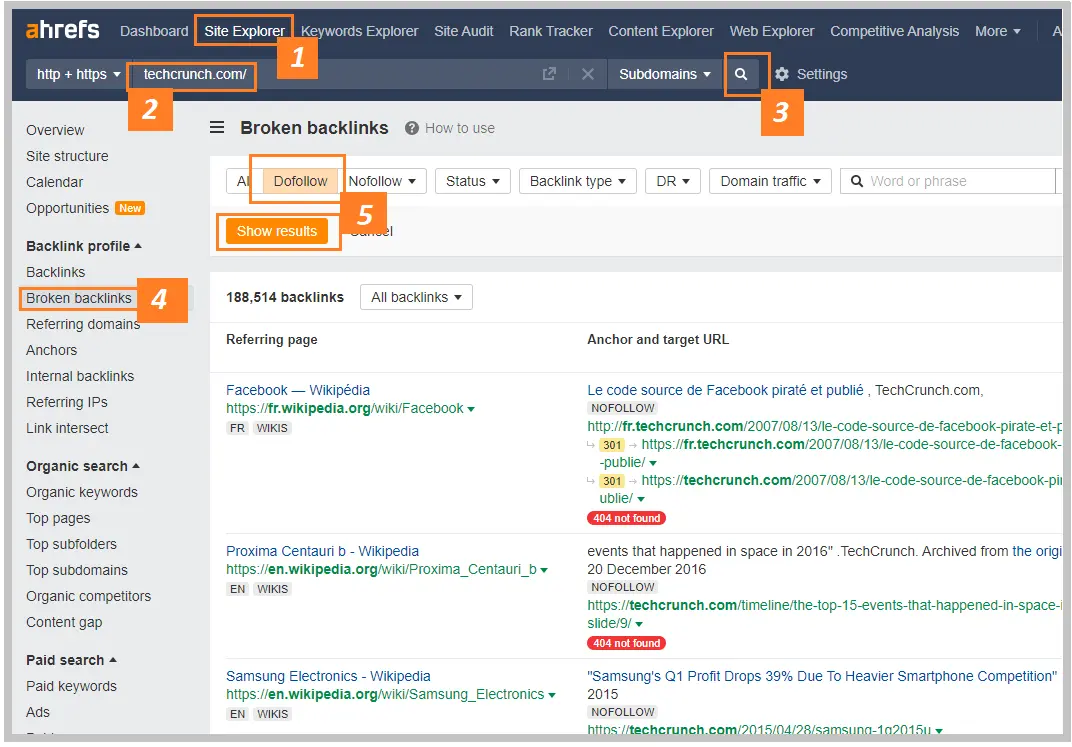Click the How to use link

pyautogui.click(x=459, y=128)
